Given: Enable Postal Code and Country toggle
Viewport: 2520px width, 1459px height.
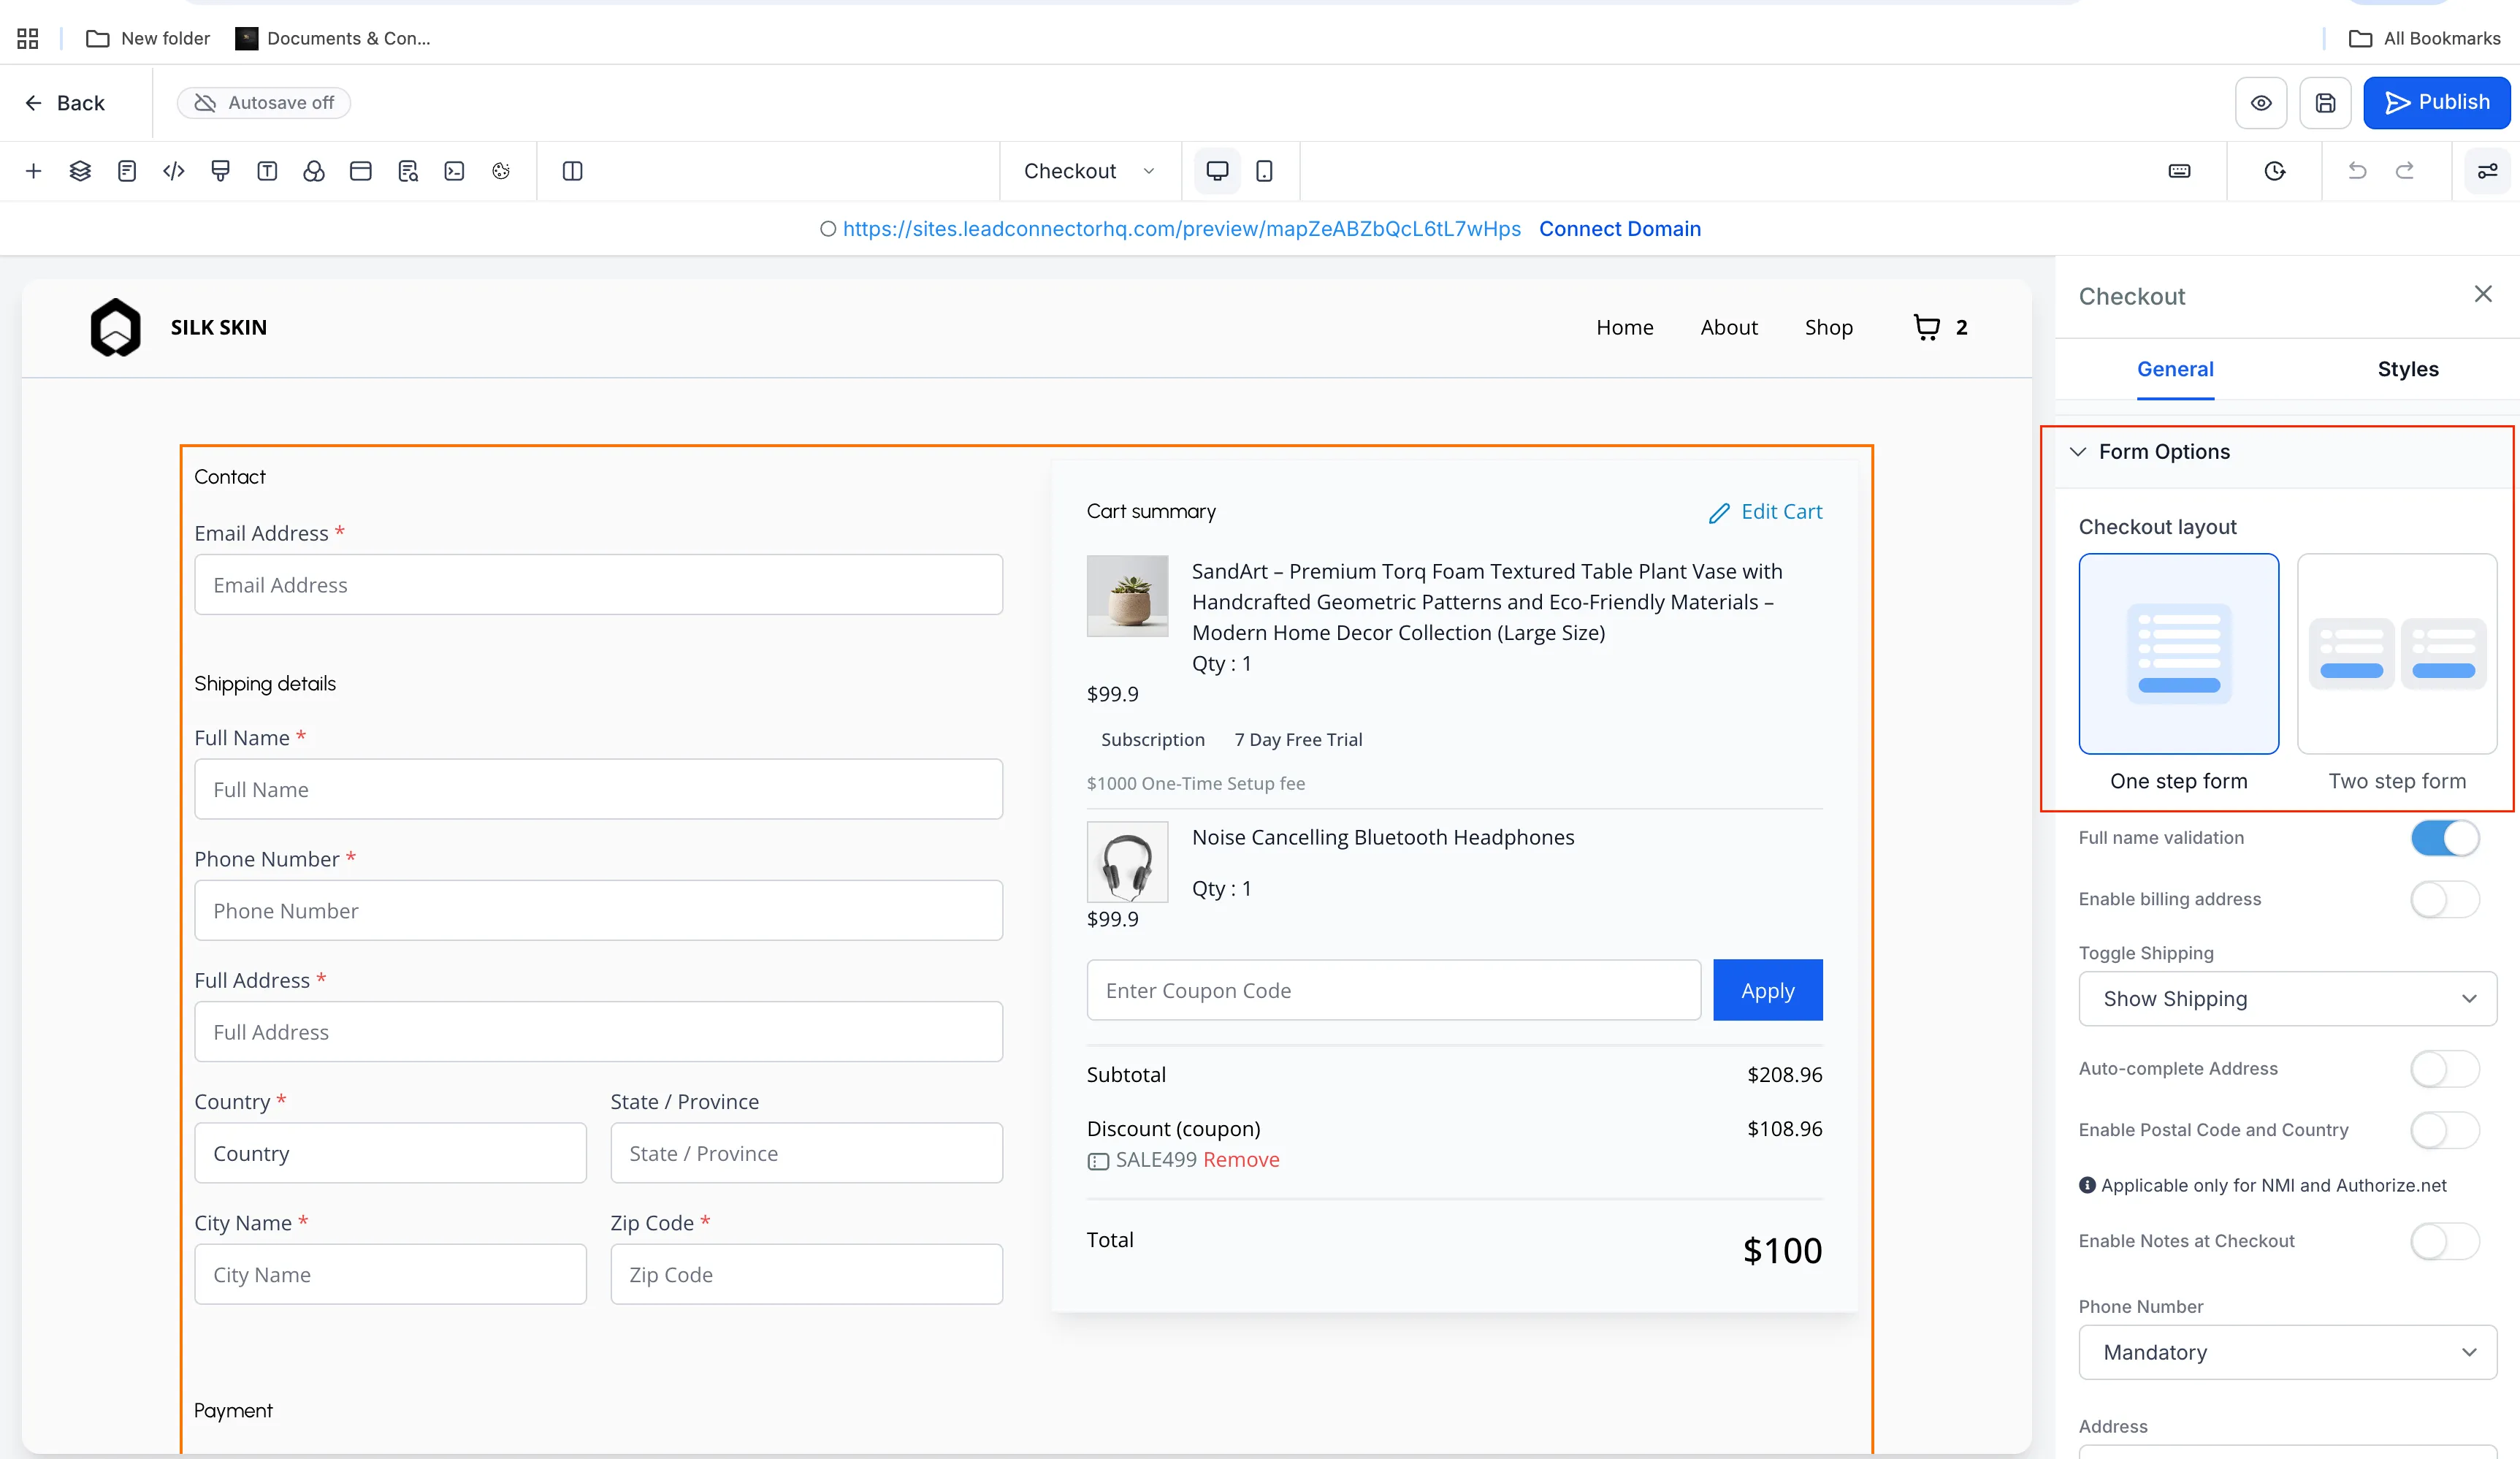Looking at the screenshot, I should [2445, 1130].
